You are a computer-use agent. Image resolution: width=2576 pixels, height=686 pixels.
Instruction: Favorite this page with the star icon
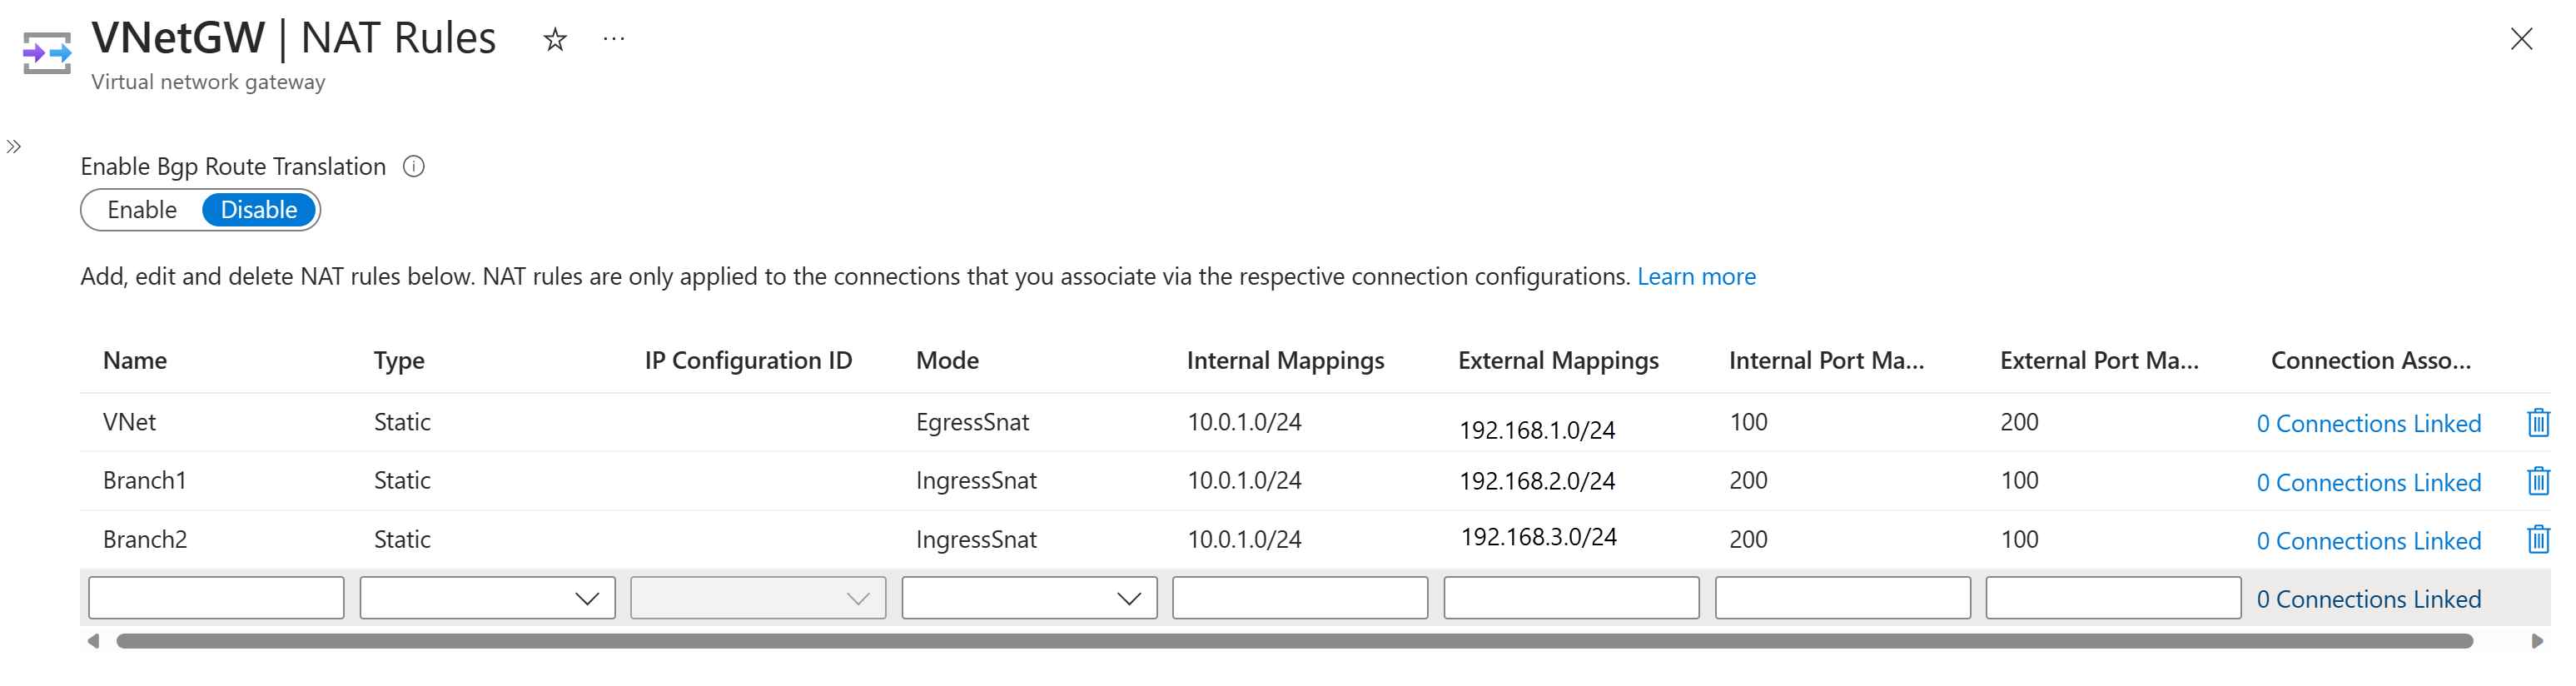(555, 40)
